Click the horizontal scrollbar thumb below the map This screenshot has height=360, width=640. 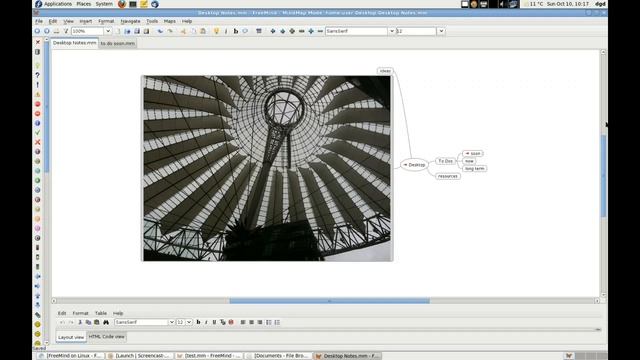point(329,301)
